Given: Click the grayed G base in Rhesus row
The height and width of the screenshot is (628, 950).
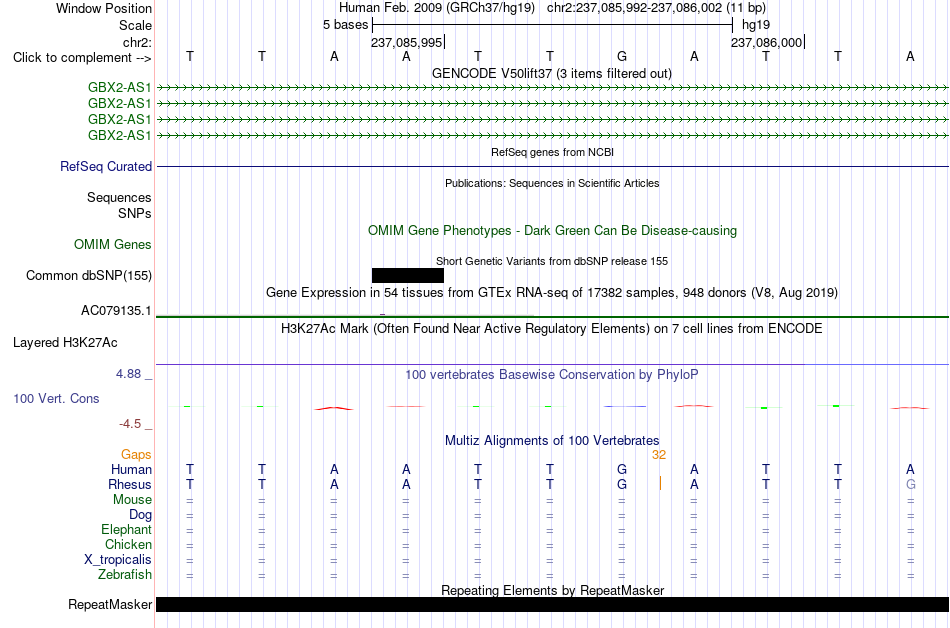Looking at the screenshot, I should point(910,484).
